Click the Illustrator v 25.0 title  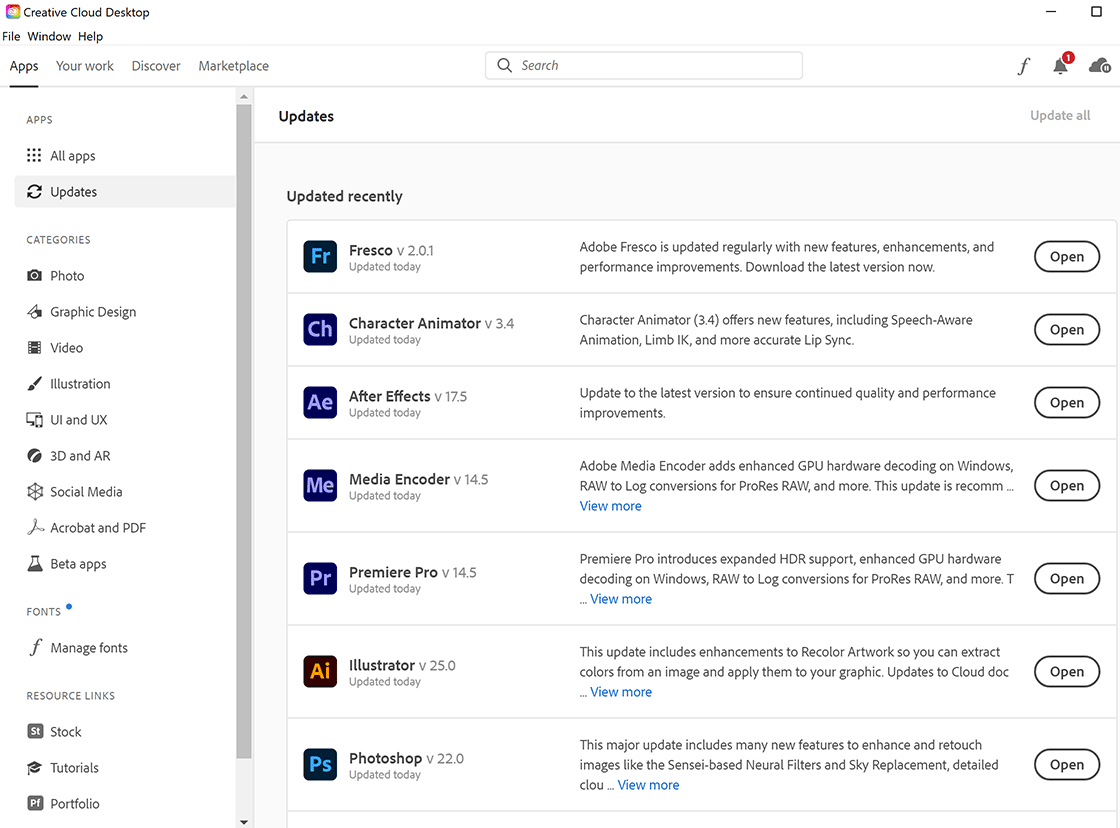[402, 665]
